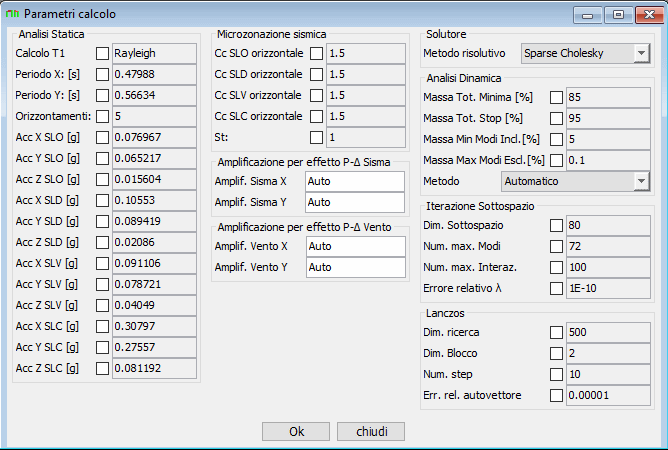Click the app icon in title bar
The width and height of the screenshot is (668, 450).
12,14
